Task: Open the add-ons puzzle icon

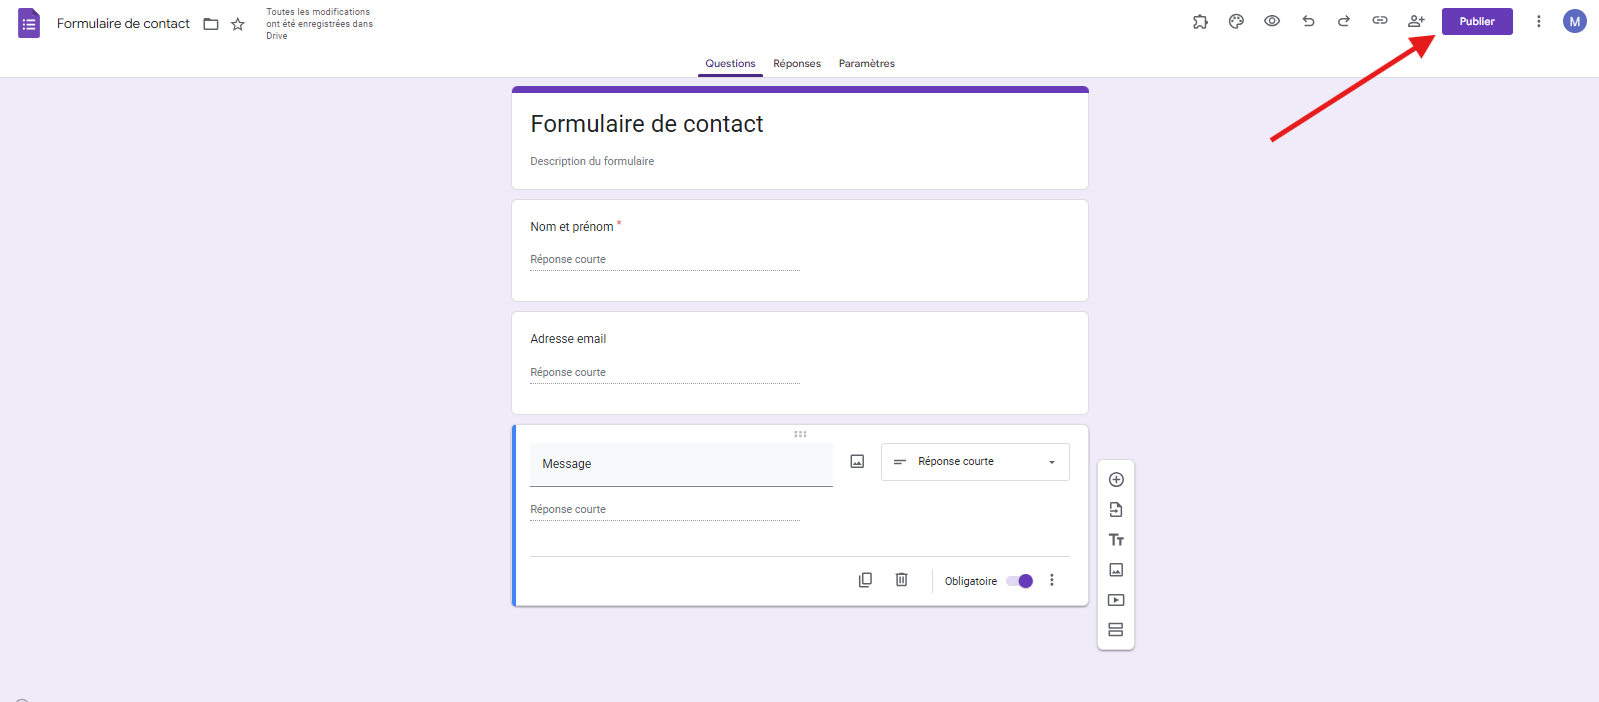Action: point(1200,21)
